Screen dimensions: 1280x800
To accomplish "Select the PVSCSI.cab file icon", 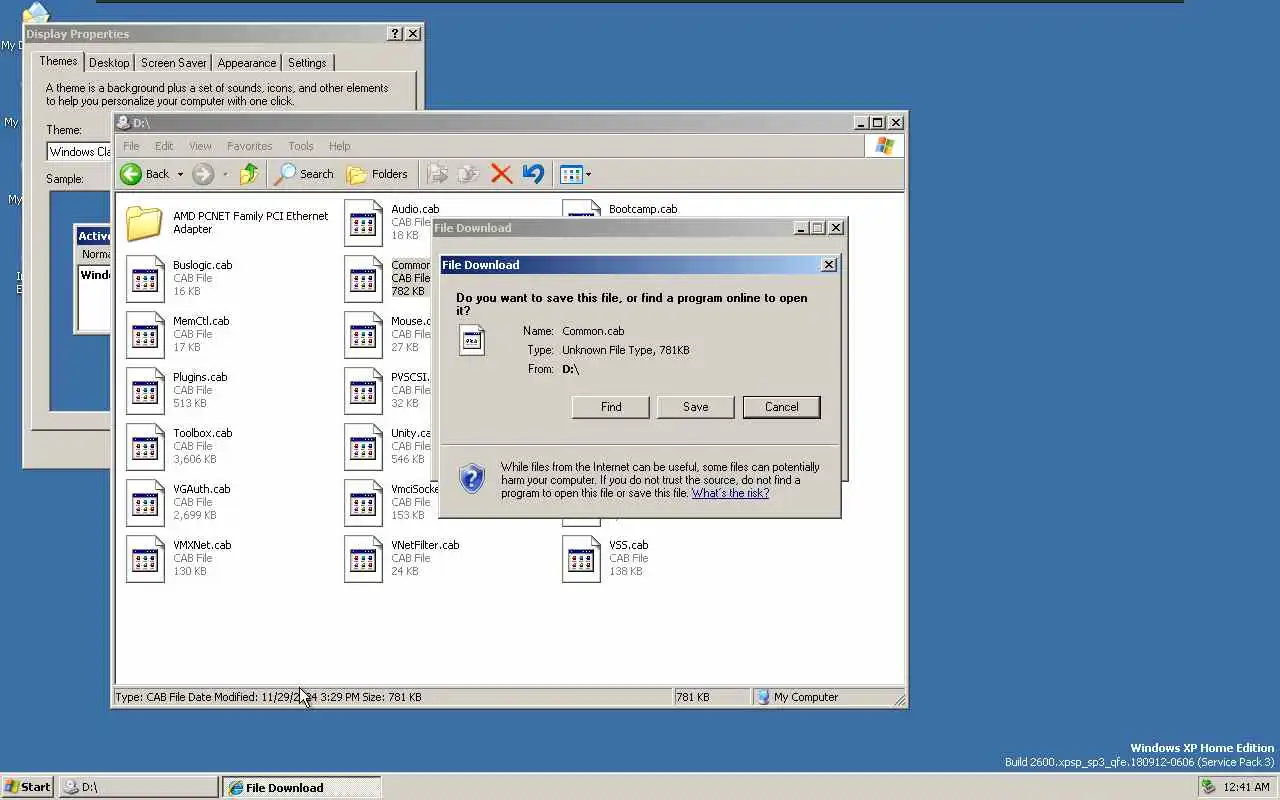I will coord(363,391).
